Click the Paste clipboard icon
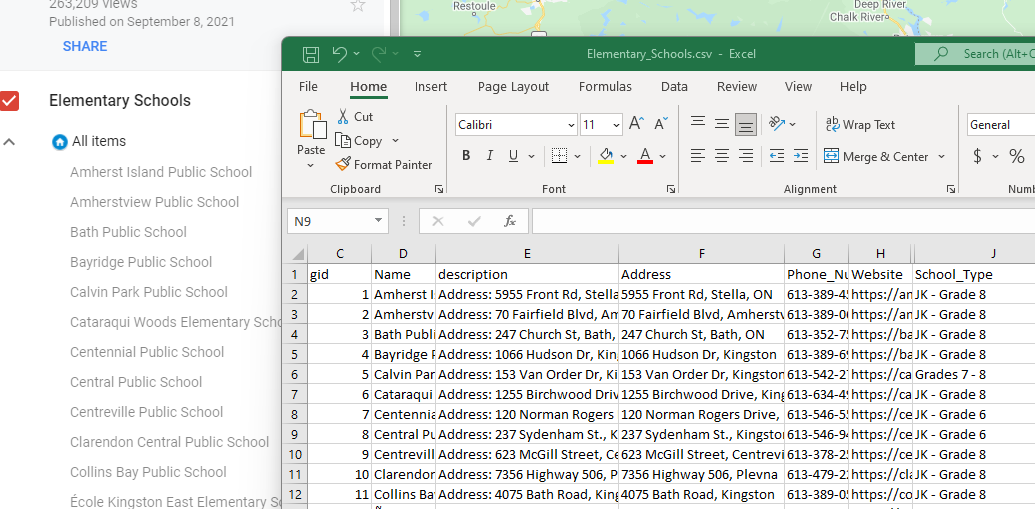The width and height of the screenshot is (1035, 509). (312, 125)
